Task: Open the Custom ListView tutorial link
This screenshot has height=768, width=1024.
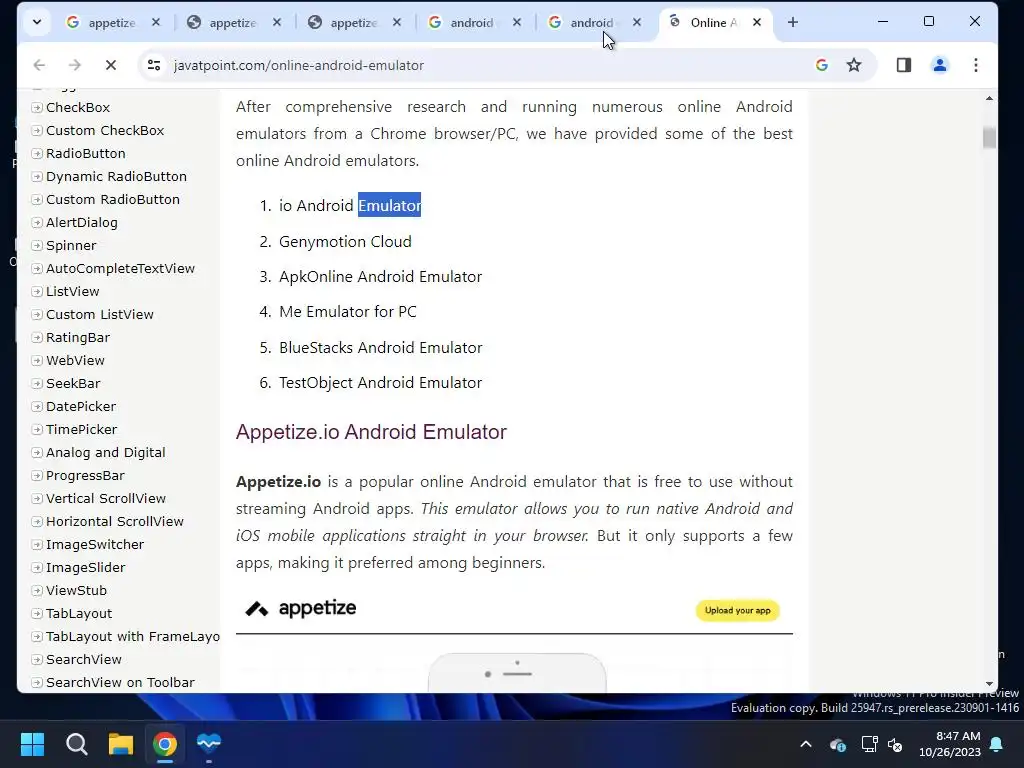Action: tap(100, 314)
